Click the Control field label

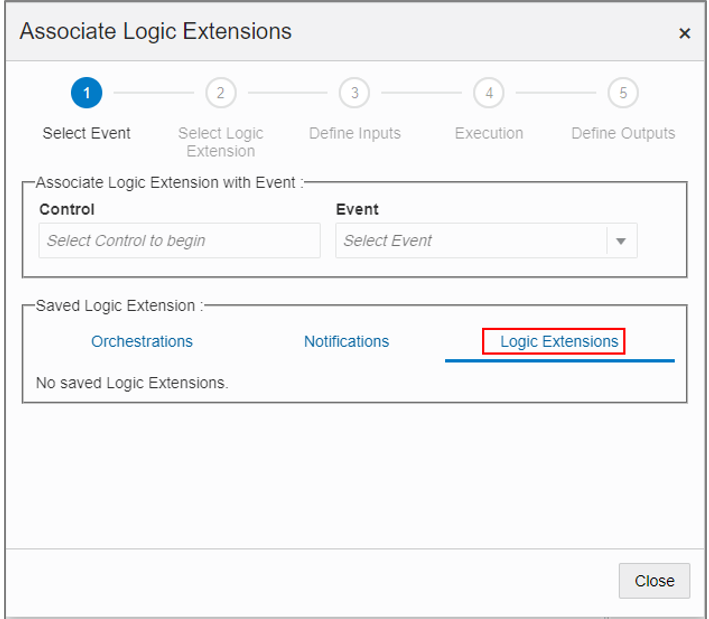67,209
